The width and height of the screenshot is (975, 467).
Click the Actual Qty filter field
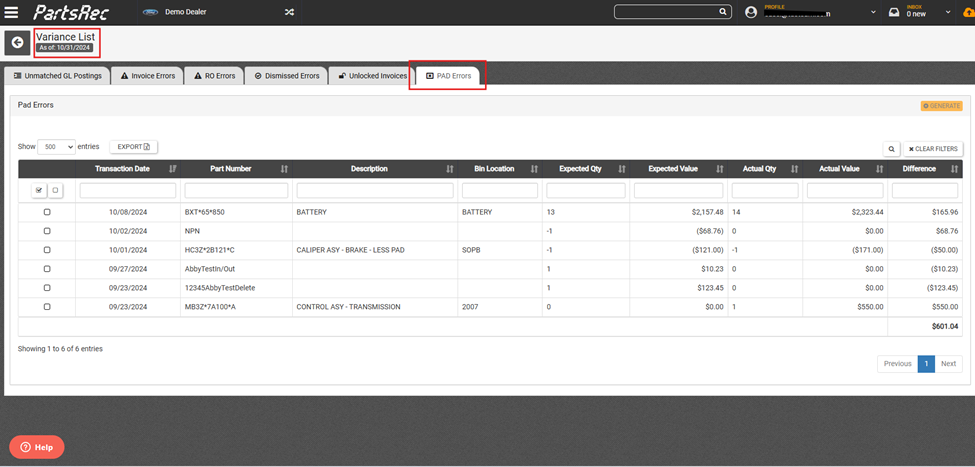[x=765, y=190]
